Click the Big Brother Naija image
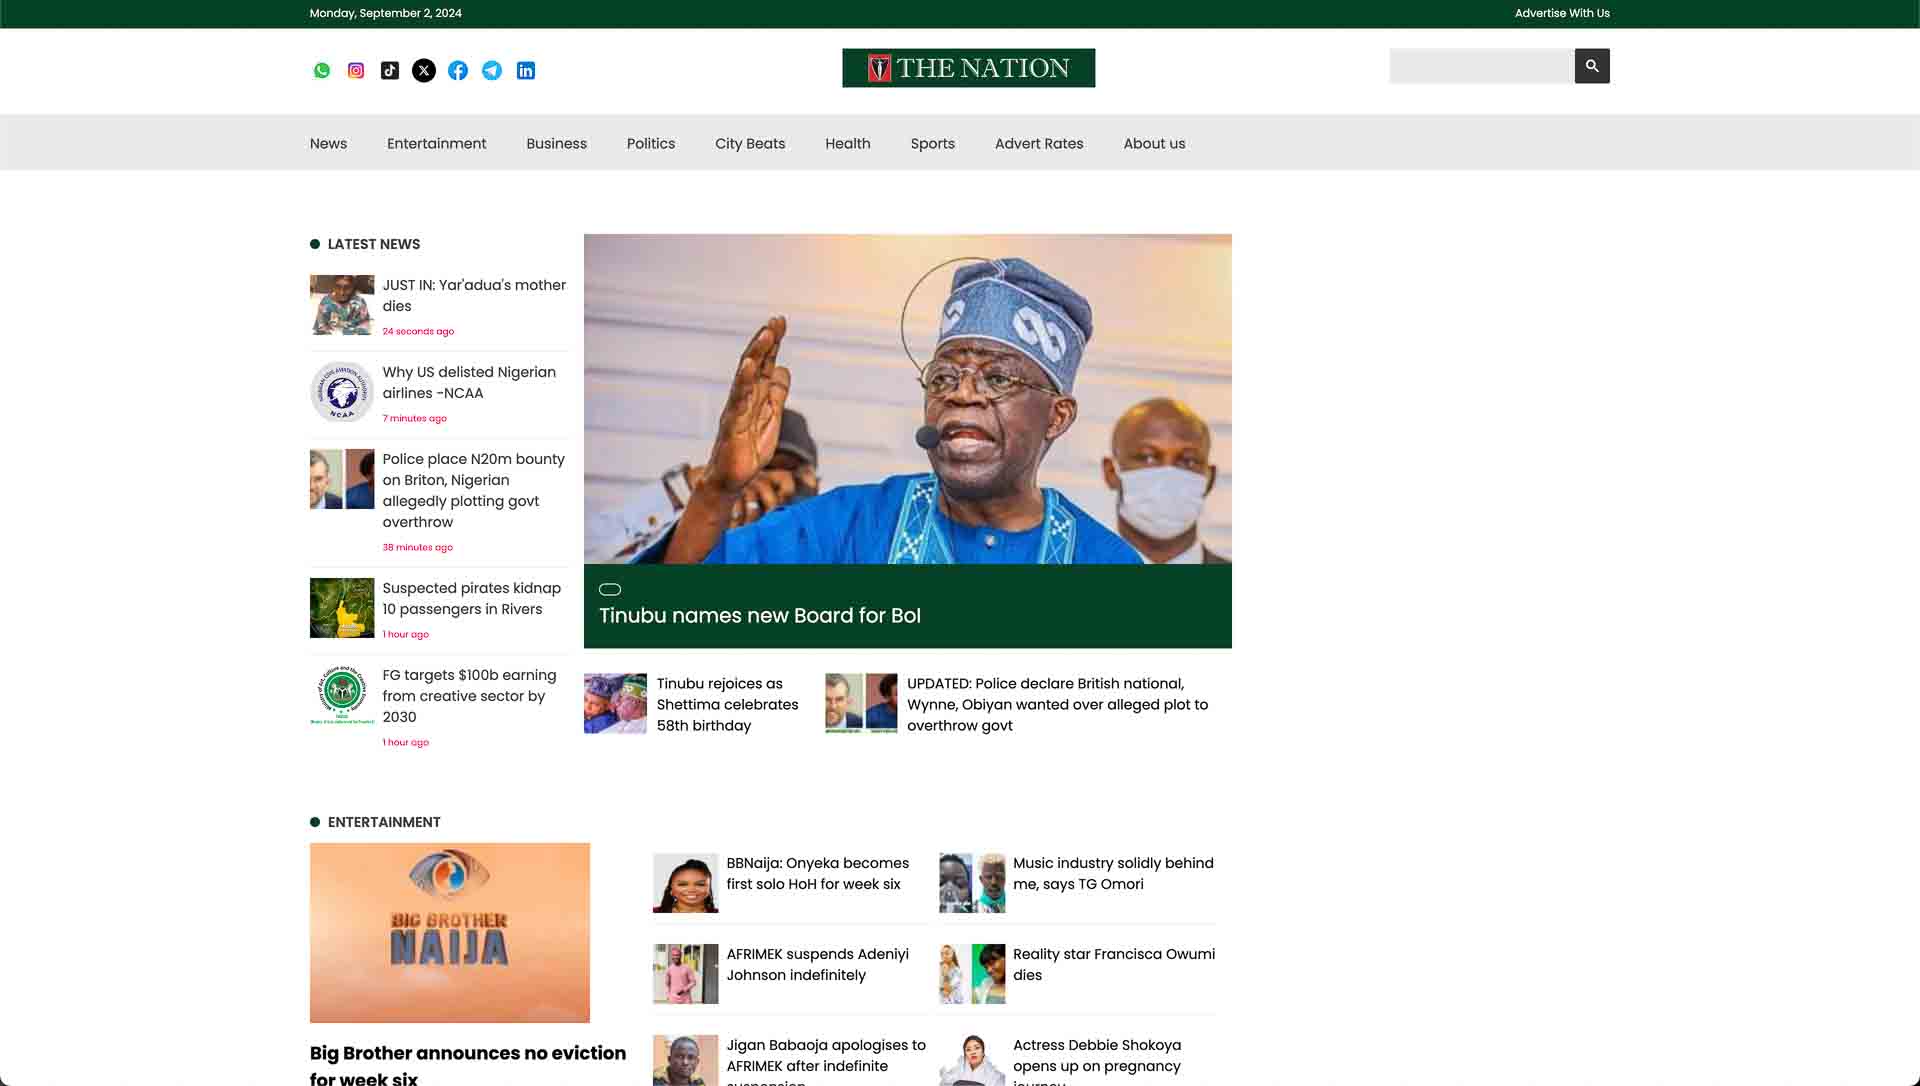 [x=450, y=933]
